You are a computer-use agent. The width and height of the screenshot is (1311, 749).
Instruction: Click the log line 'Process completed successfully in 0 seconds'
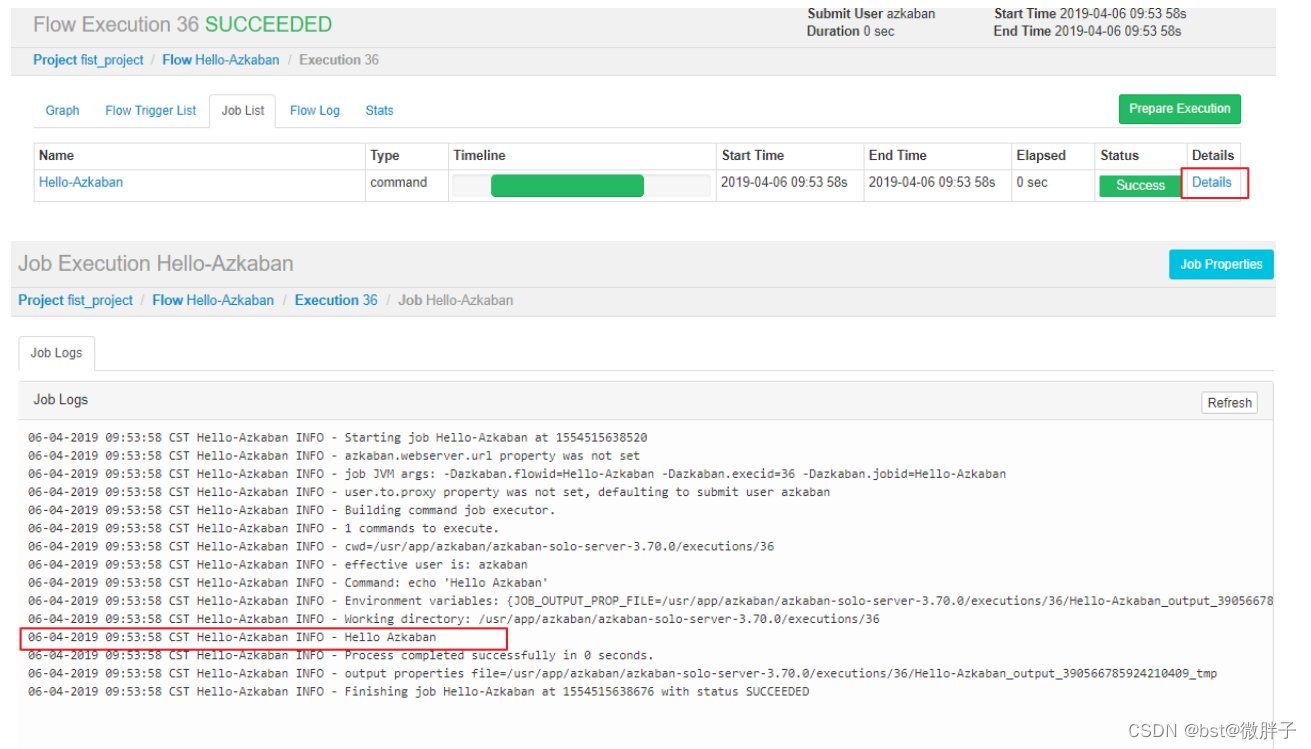(341, 655)
